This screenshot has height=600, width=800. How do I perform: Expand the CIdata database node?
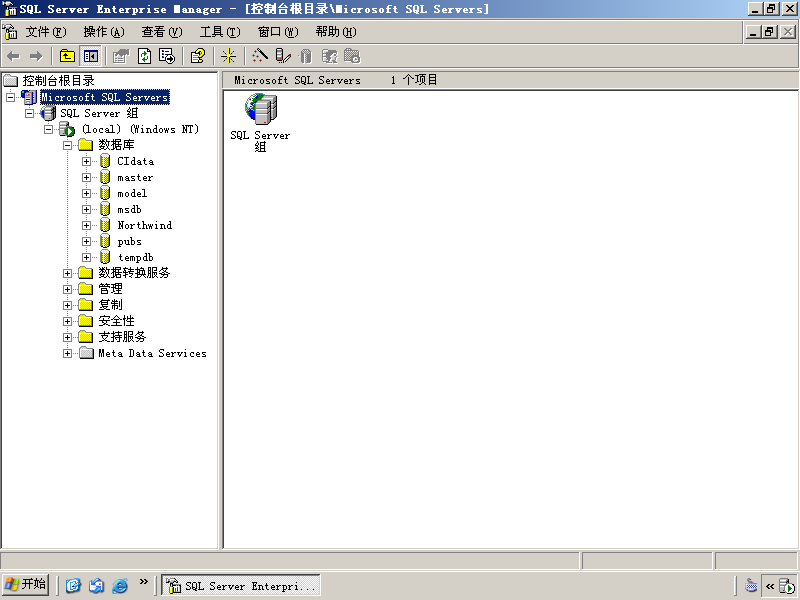coord(86,161)
